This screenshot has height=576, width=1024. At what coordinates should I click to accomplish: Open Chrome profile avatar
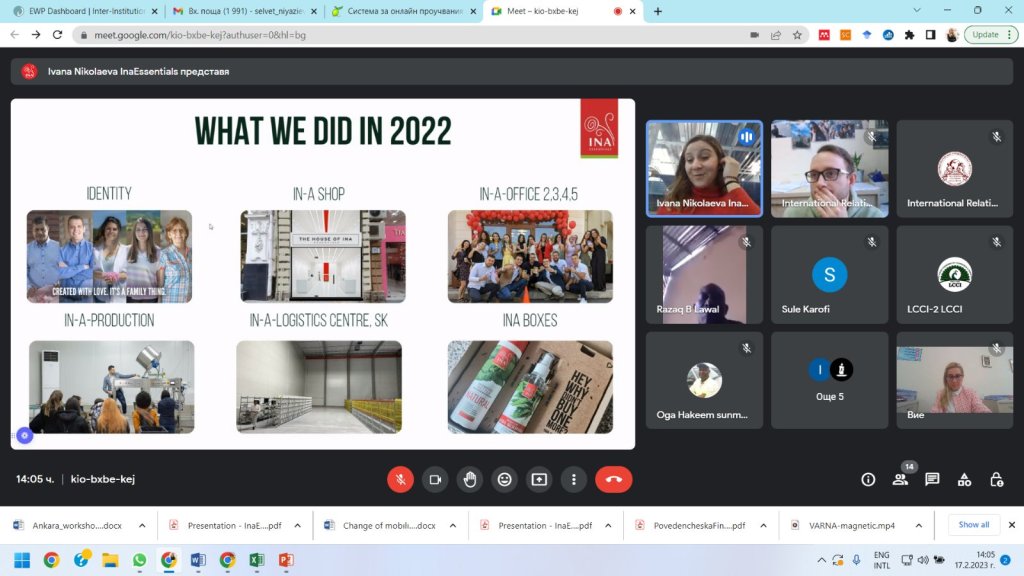[952, 35]
